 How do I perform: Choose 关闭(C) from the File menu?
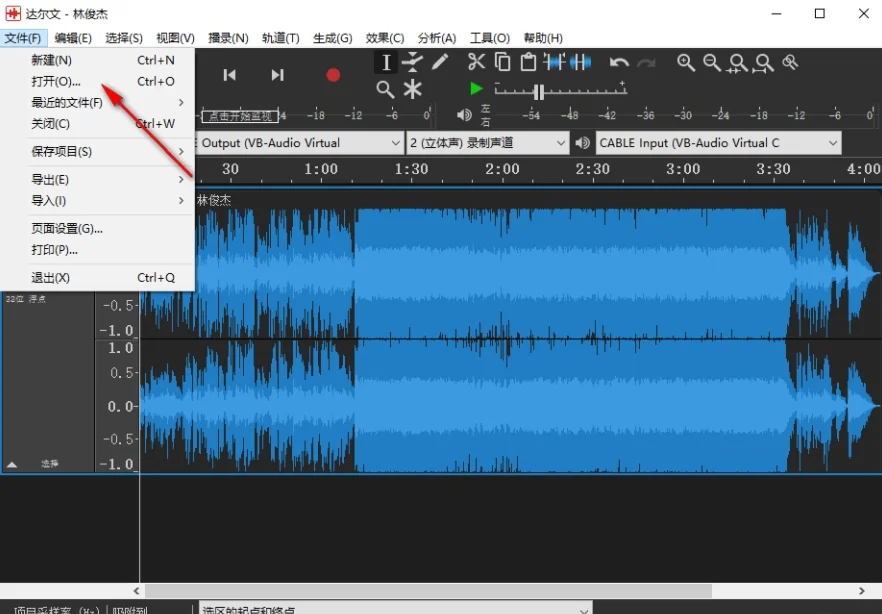coord(98,124)
